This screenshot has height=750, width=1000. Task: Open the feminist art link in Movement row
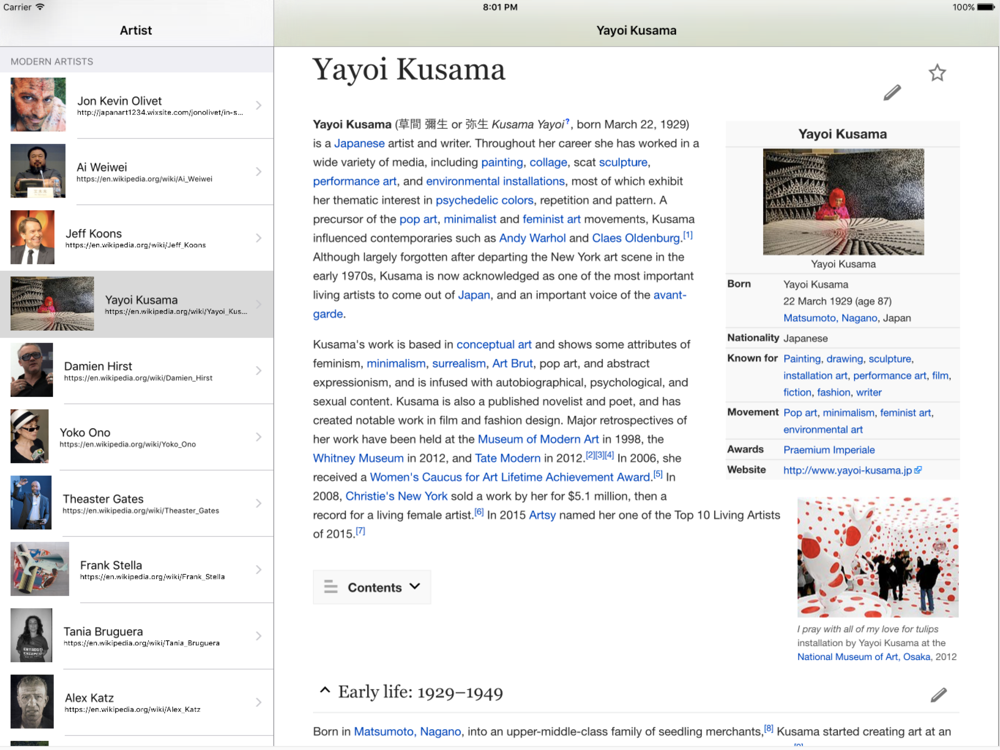point(905,413)
